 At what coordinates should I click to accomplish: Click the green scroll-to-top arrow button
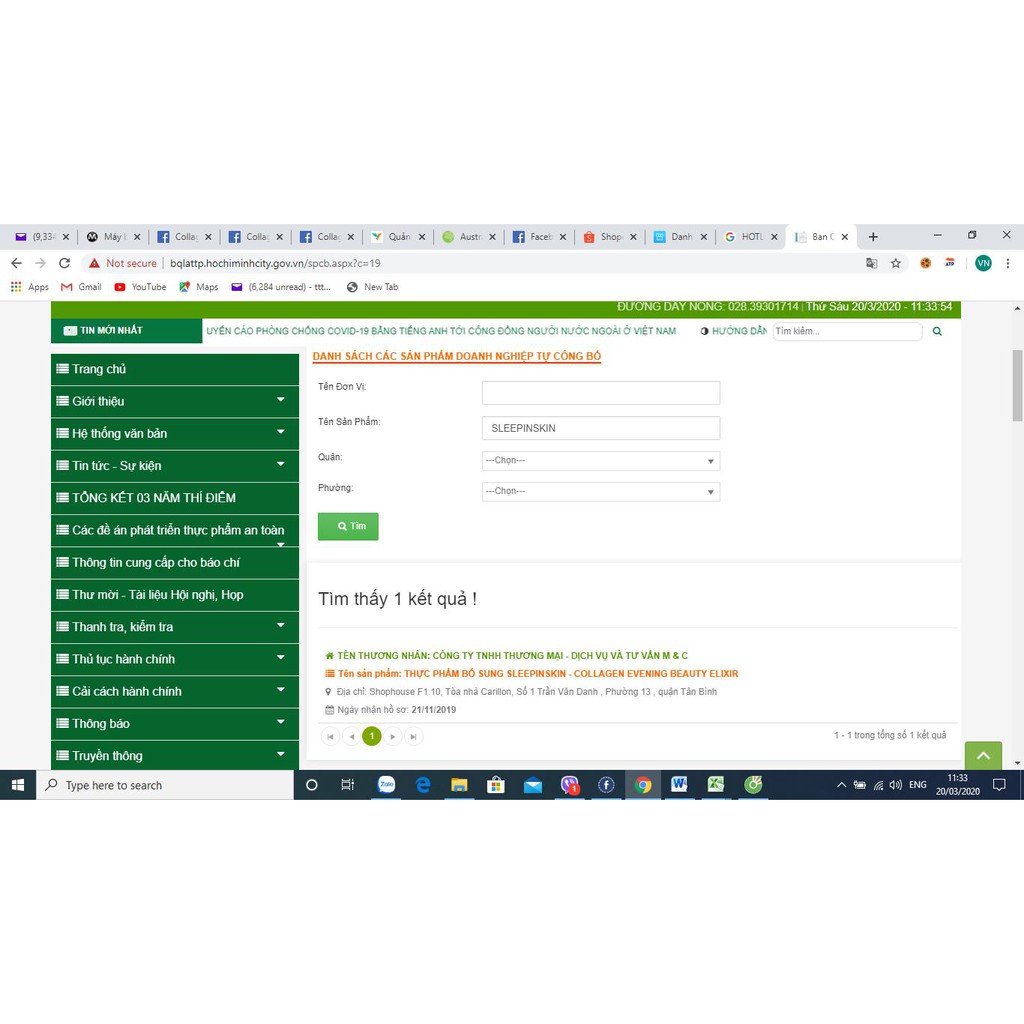[x=983, y=756]
